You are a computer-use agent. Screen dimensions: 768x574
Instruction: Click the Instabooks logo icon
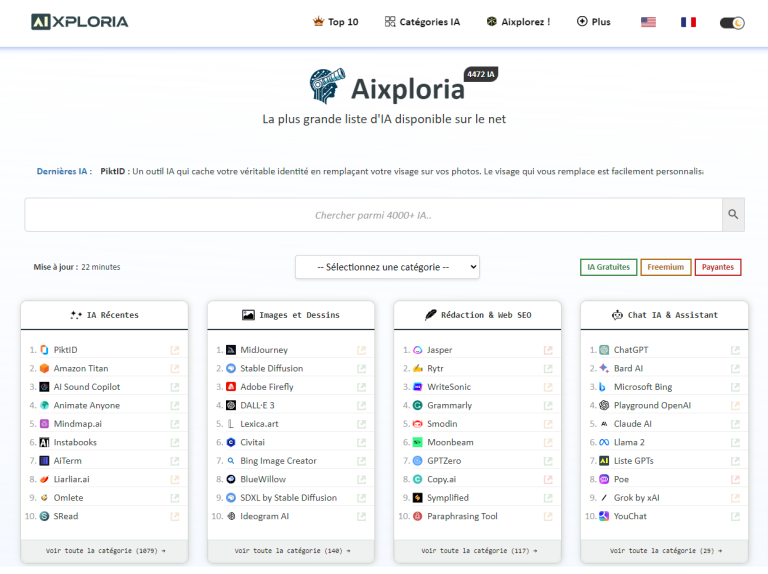tap(44, 442)
